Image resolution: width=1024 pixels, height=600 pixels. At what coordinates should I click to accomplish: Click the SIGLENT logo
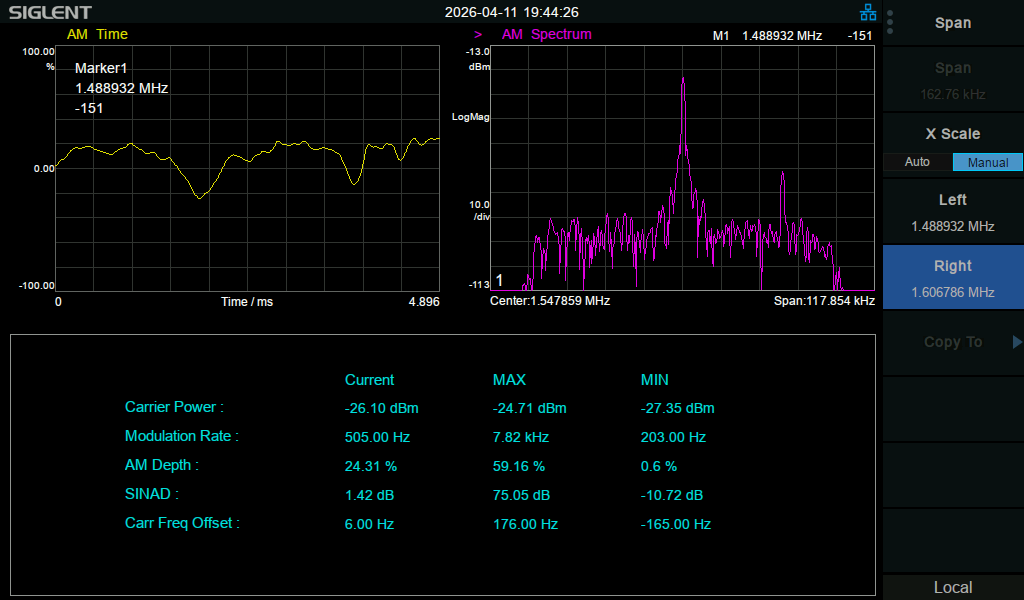pyautogui.click(x=50, y=12)
